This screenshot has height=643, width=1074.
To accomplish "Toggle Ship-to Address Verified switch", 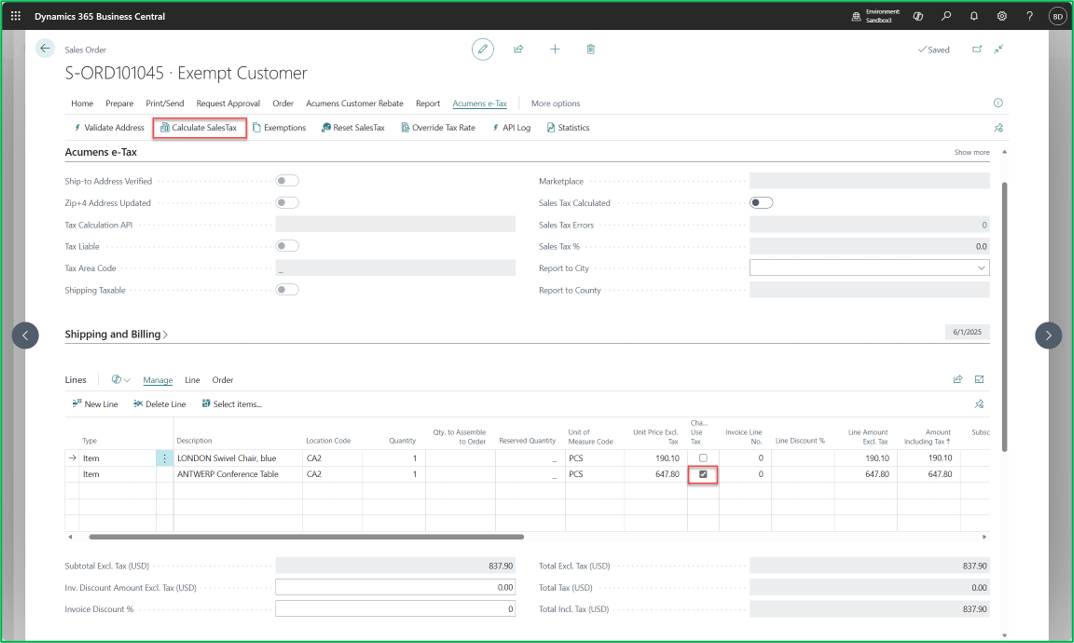I will (287, 181).
